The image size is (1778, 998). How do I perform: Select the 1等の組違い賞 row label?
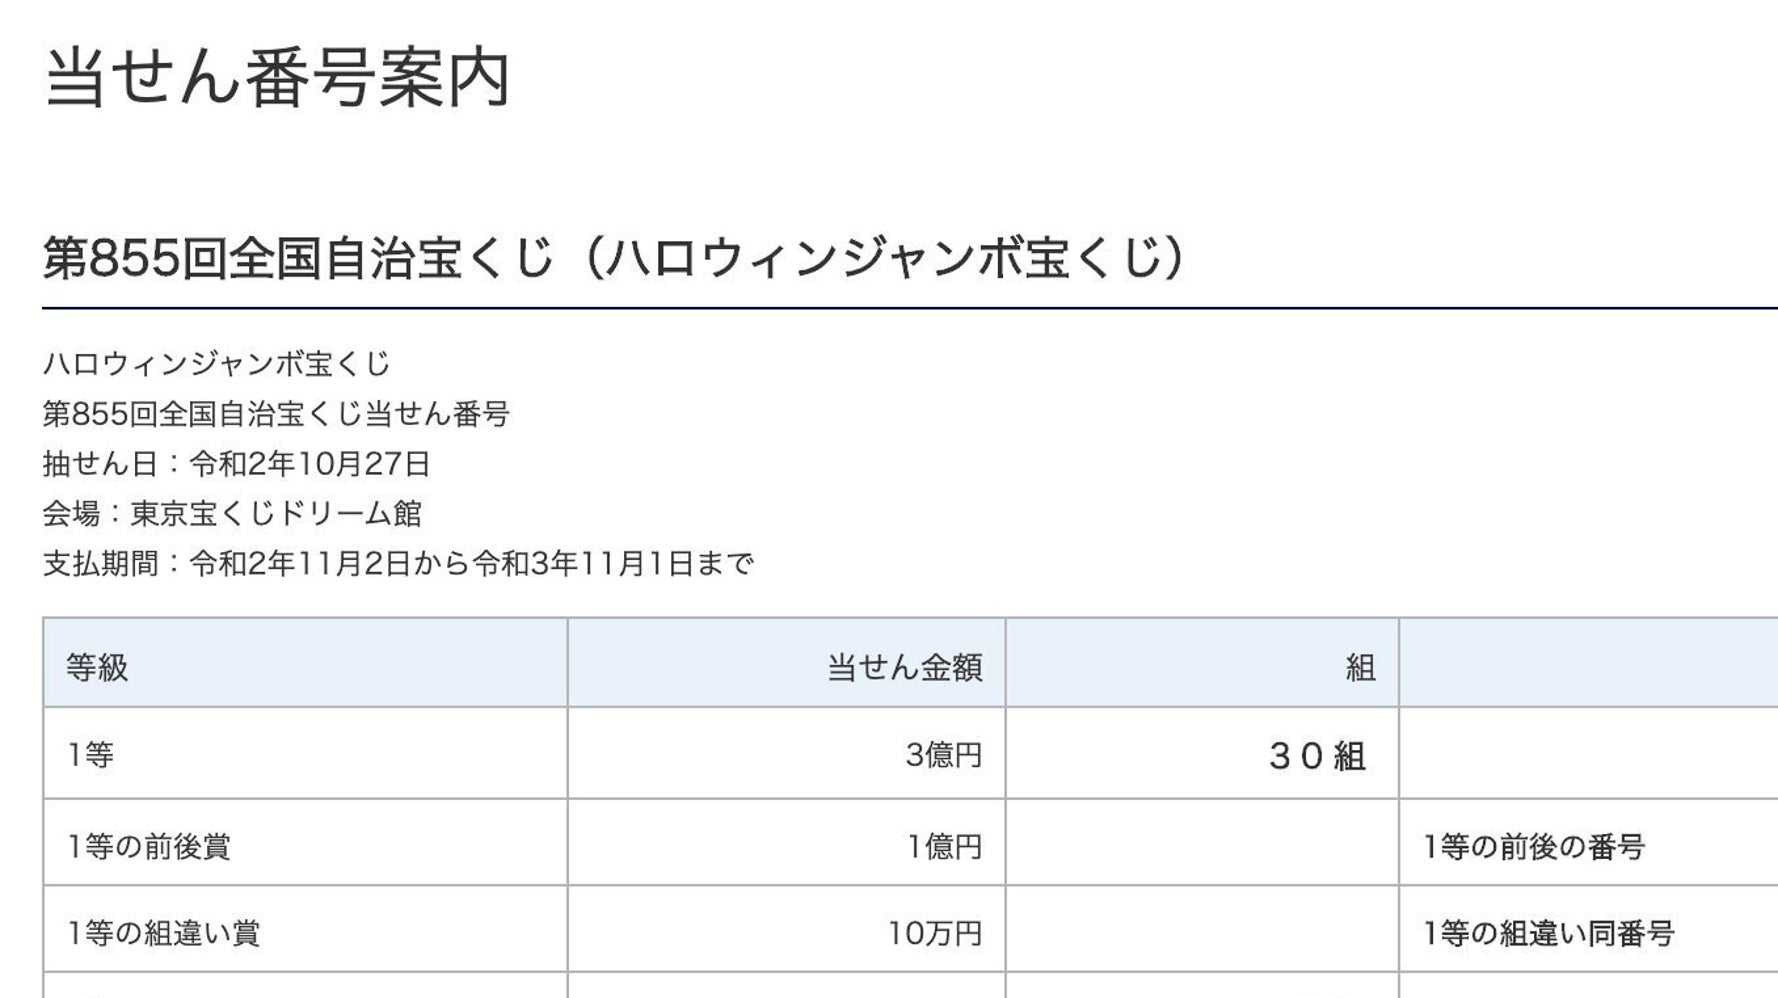[x=163, y=933]
